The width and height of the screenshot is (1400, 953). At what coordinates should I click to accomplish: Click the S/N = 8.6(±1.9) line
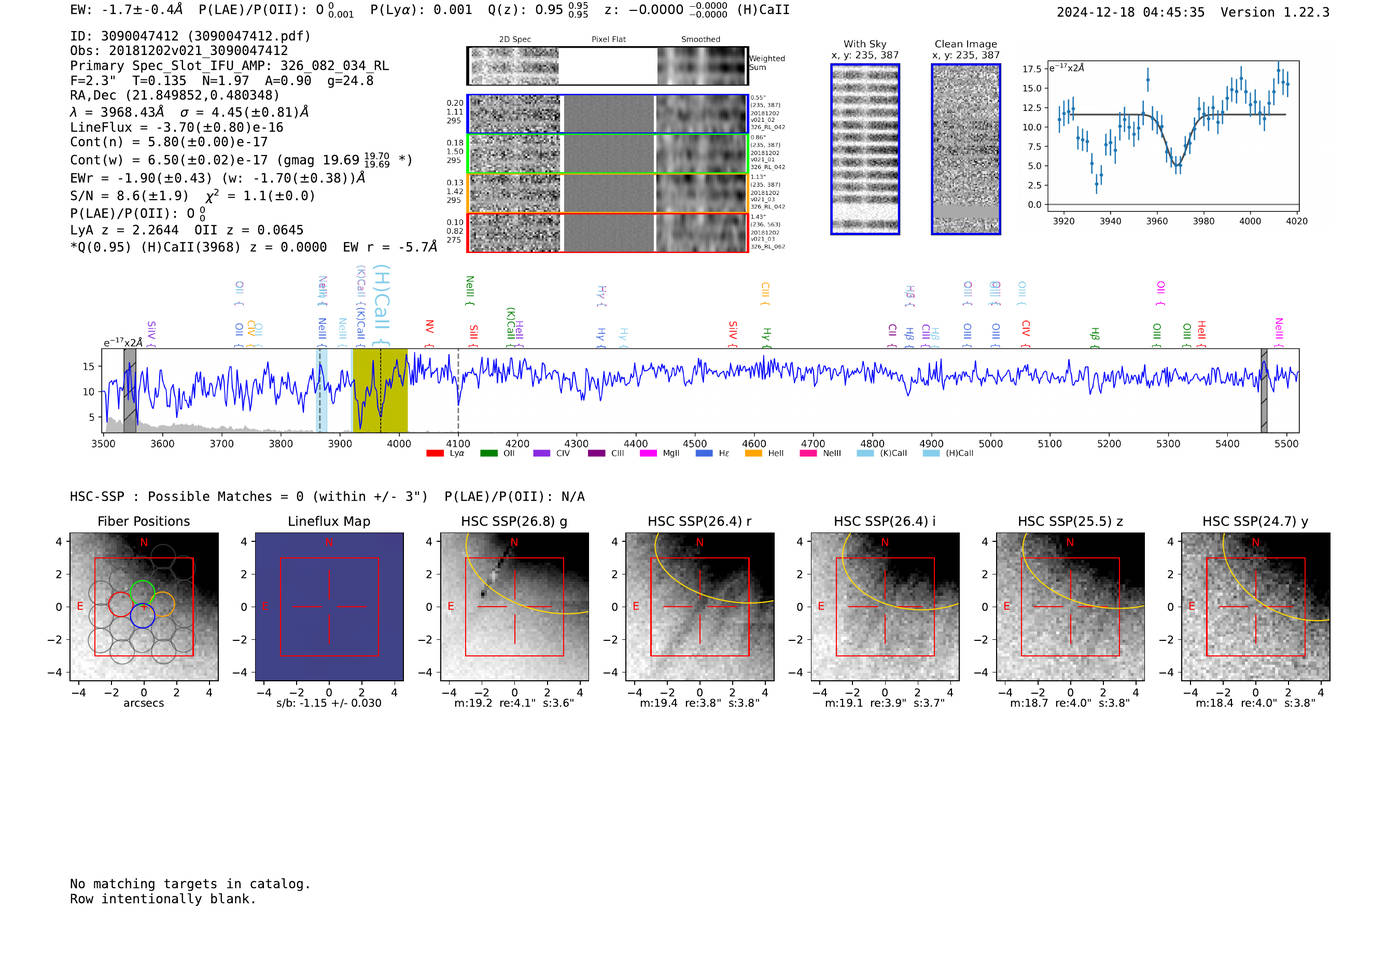click(192, 196)
